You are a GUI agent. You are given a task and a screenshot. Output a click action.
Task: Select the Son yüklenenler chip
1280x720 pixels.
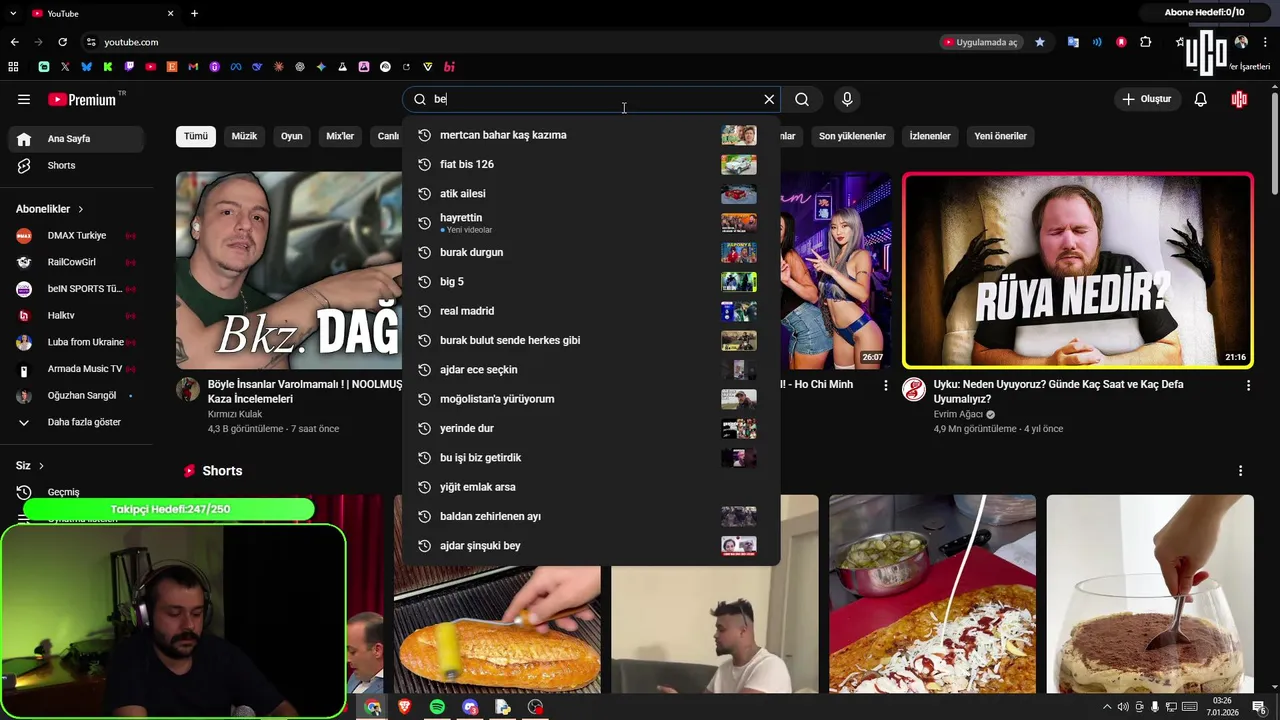[852, 136]
